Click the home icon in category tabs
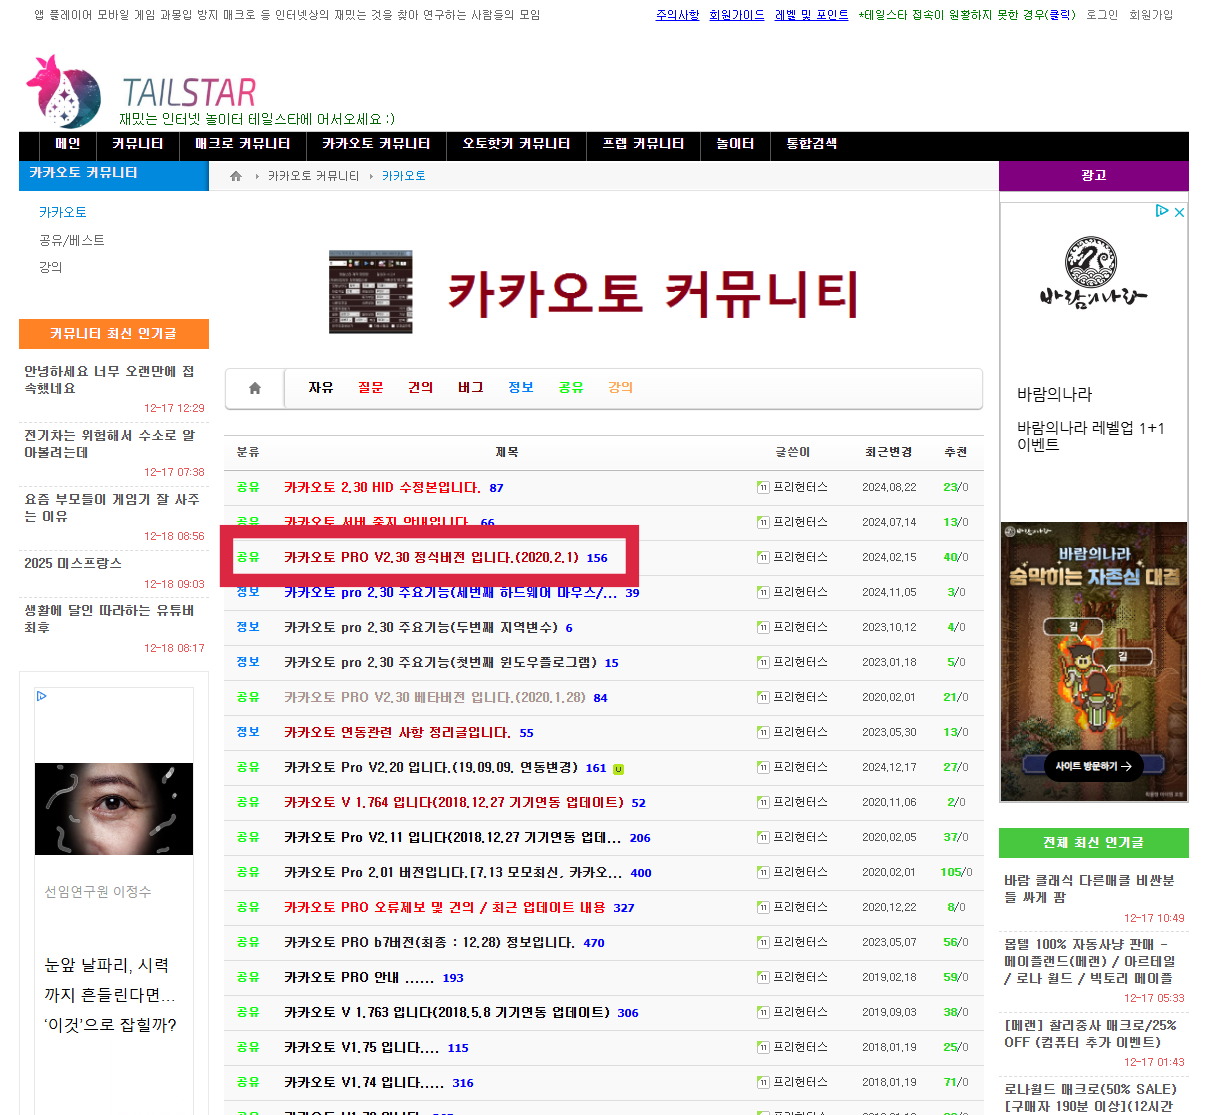The height and width of the screenshot is (1115, 1218). [x=255, y=388]
